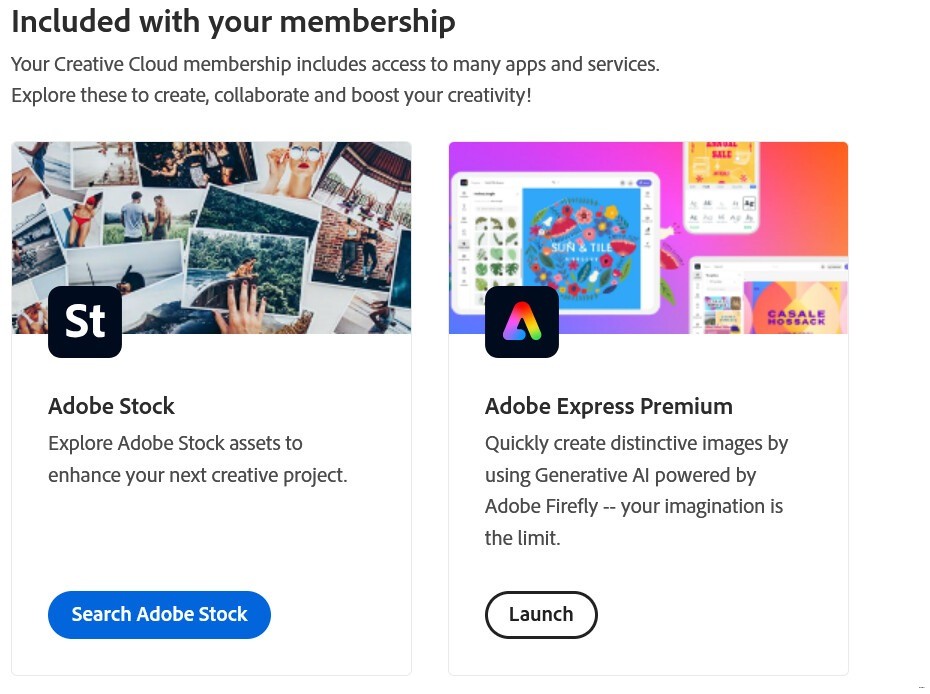Click the Adobe Stock "St" app icon
Image resolution: width=930 pixels, height=694 pixels.
tap(85, 321)
